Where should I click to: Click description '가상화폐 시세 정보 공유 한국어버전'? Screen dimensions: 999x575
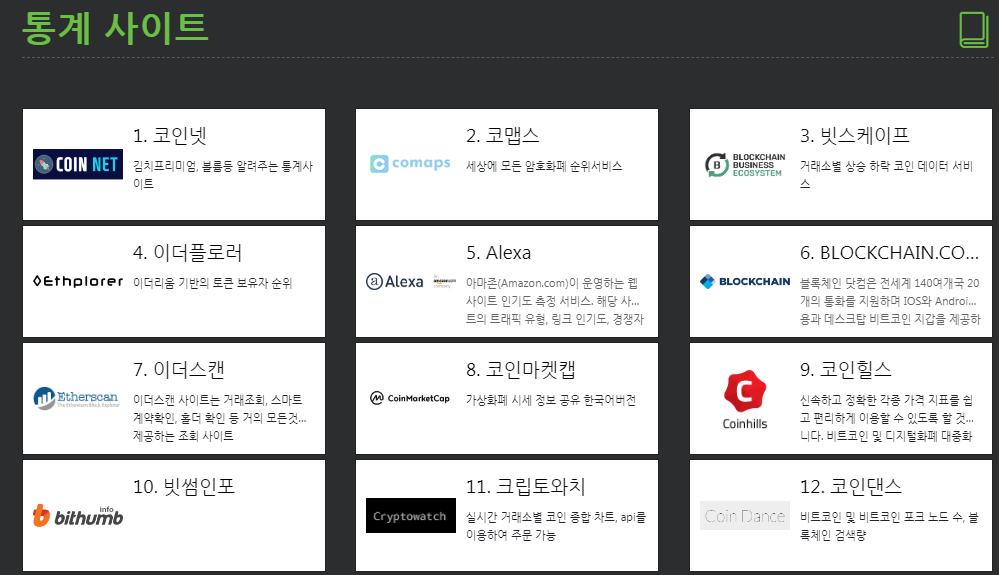click(x=550, y=401)
